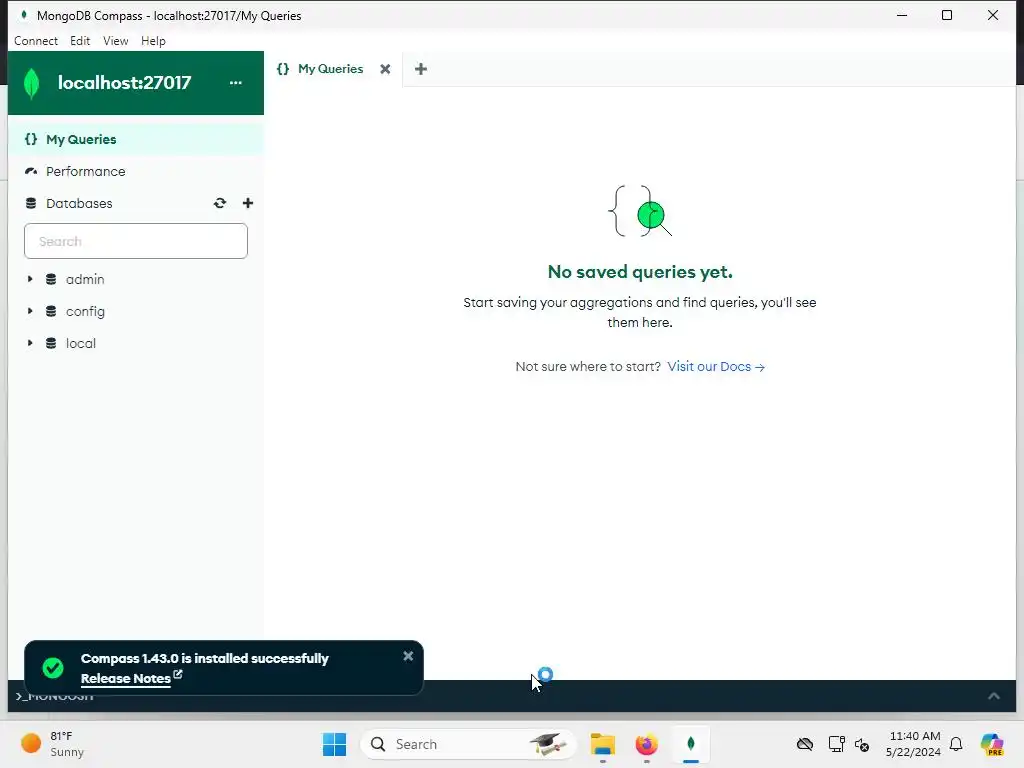Launch Firefox from the taskbar

coord(647,744)
